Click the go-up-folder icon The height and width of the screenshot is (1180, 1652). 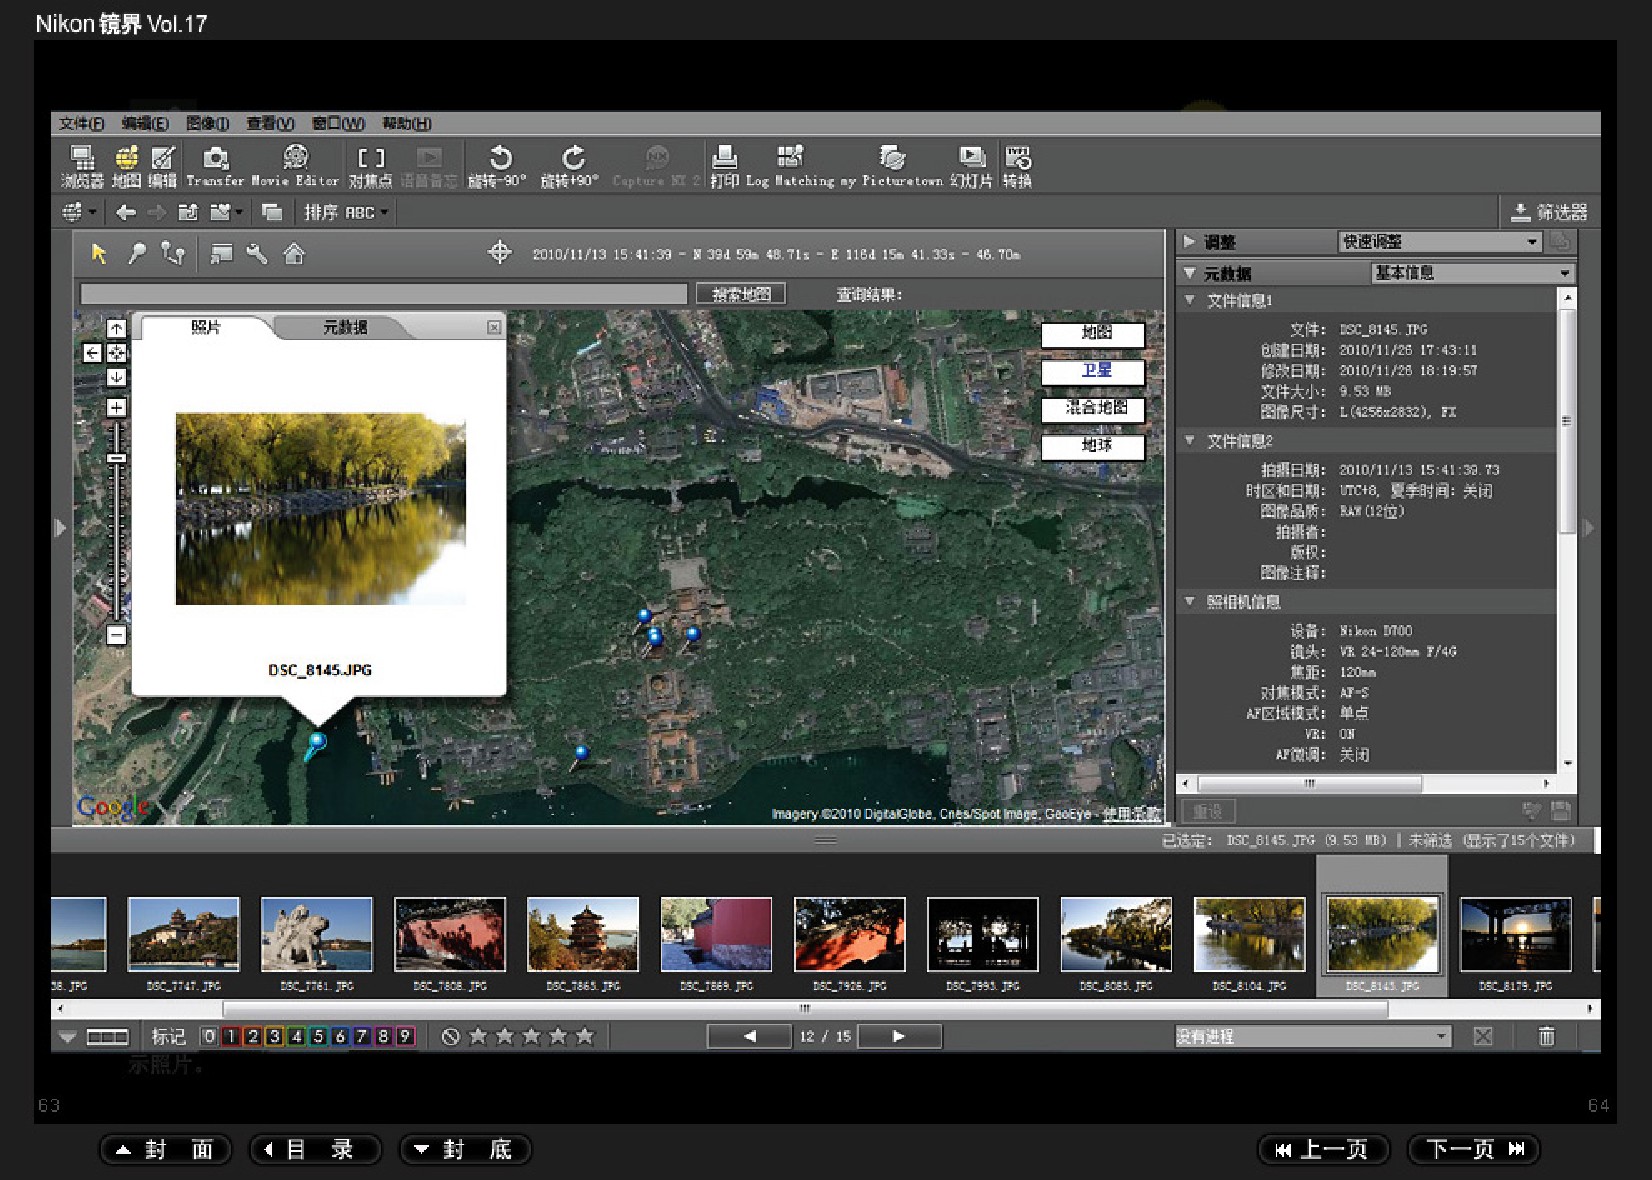pyautogui.click(x=188, y=212)
